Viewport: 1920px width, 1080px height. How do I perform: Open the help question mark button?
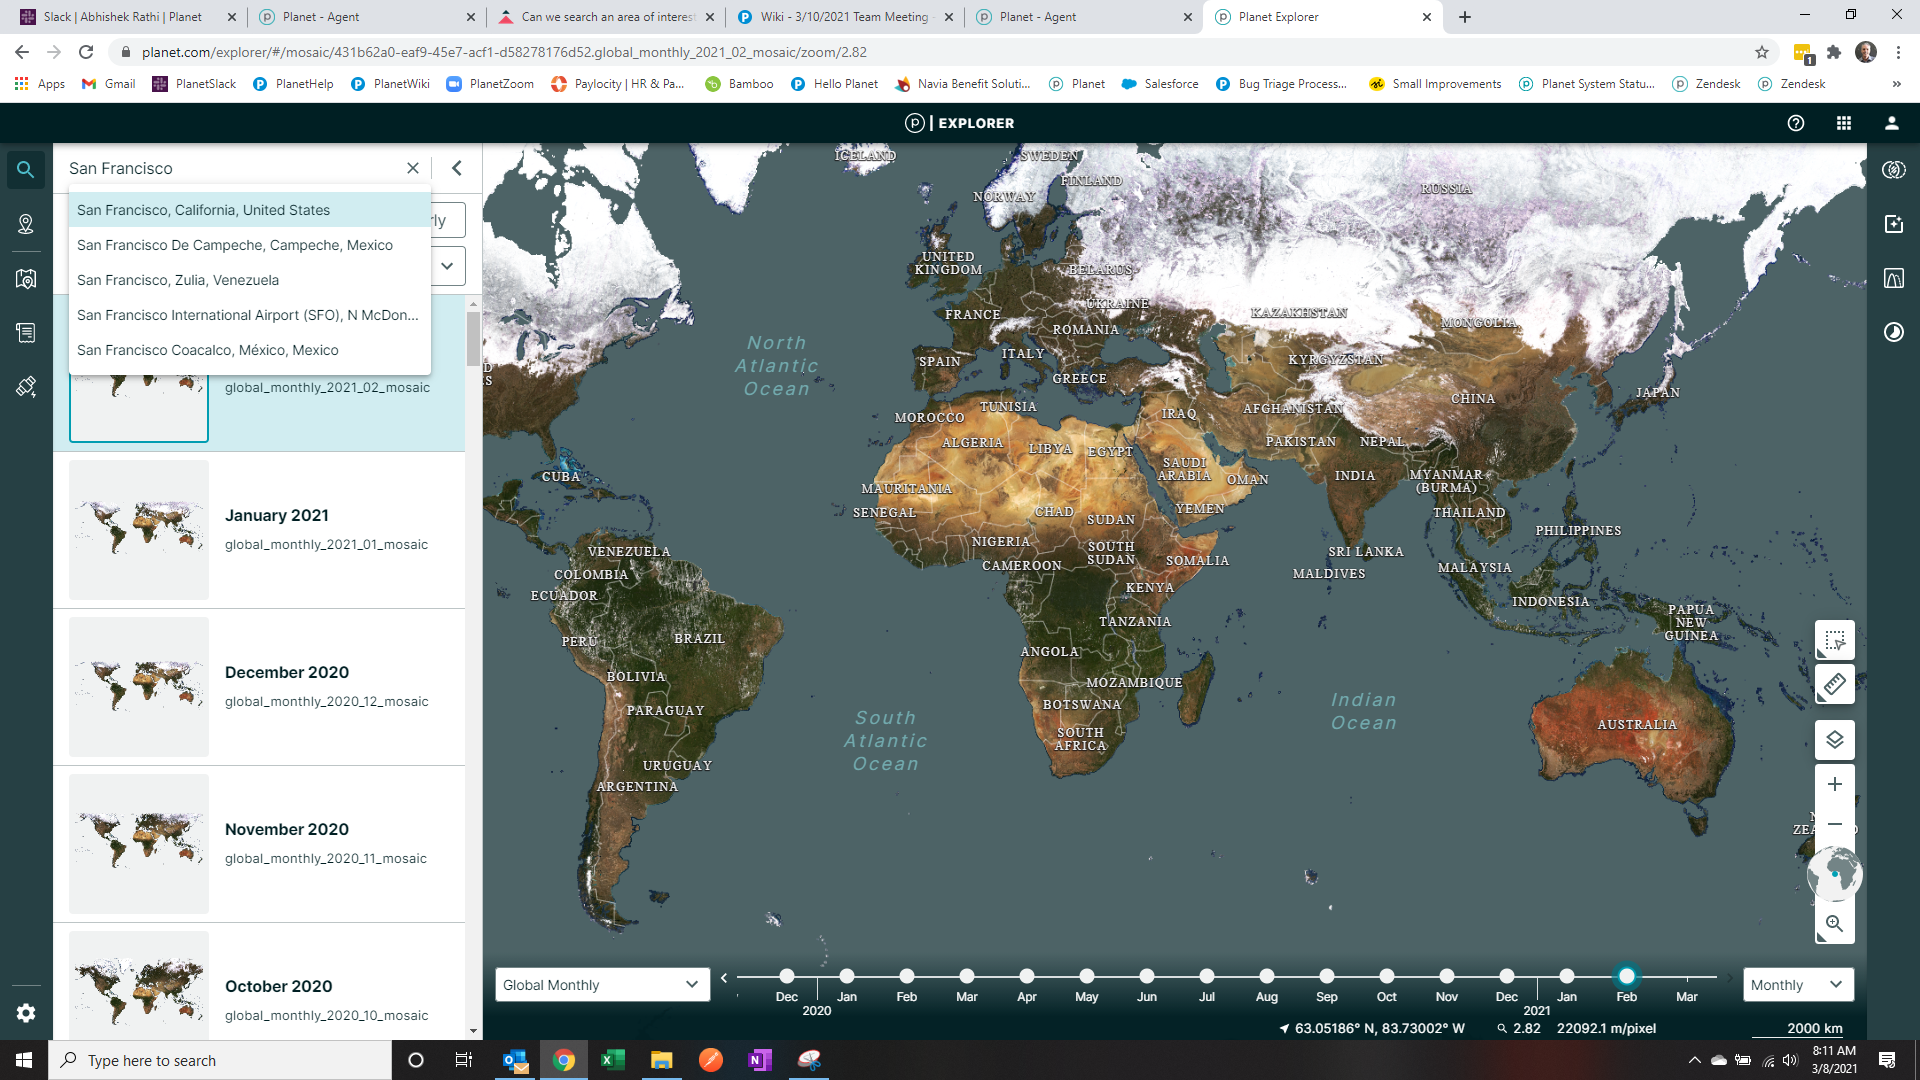click(x=1795, y=123)
